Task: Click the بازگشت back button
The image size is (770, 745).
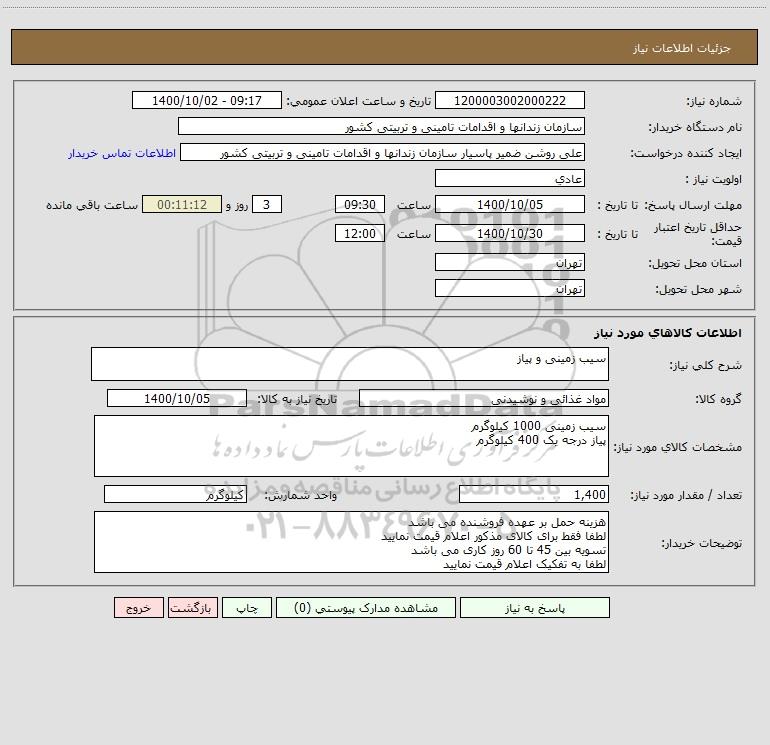Action: (192, 608)
